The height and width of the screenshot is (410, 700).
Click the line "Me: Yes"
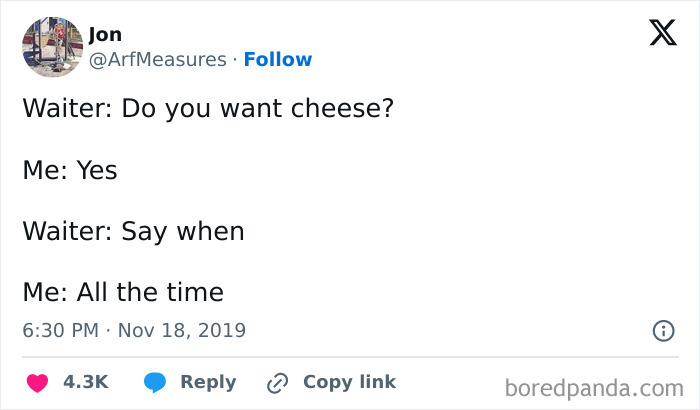point(70,170)
